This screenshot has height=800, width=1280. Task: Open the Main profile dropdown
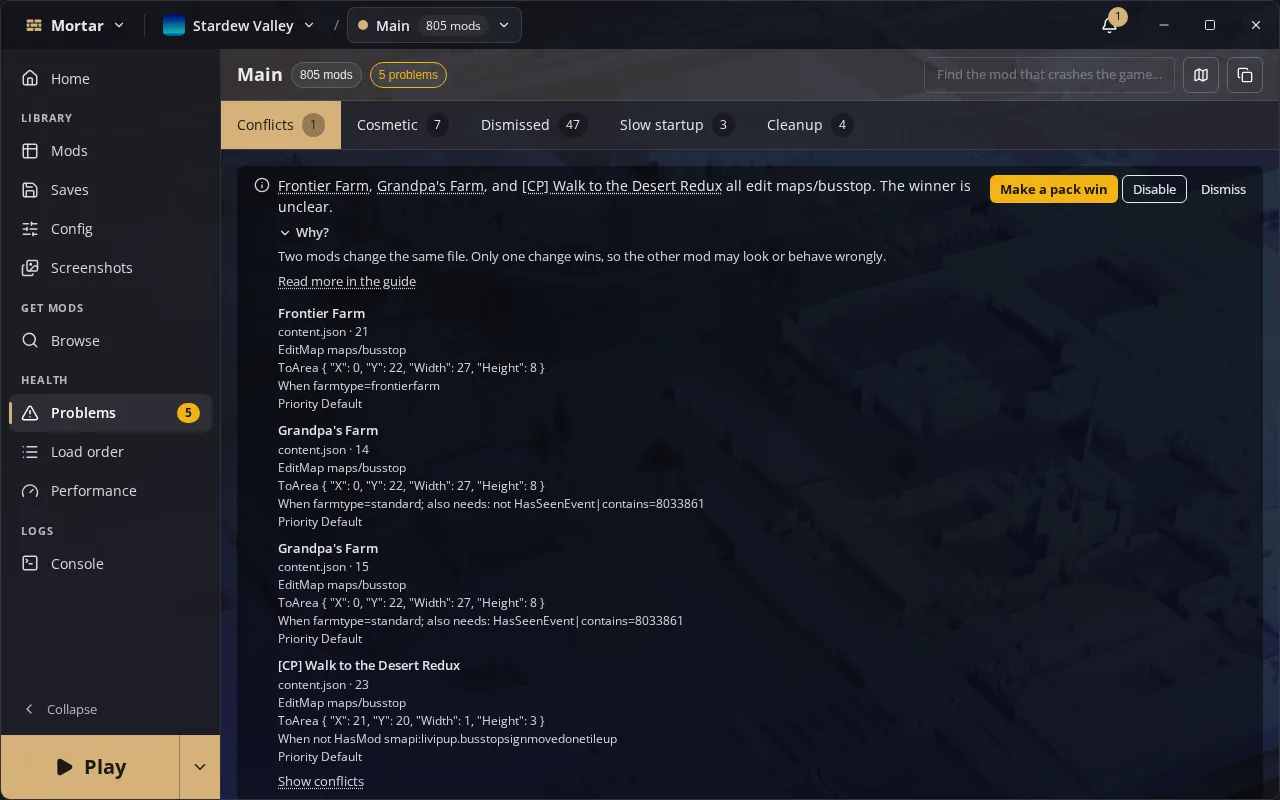point(434,25)
